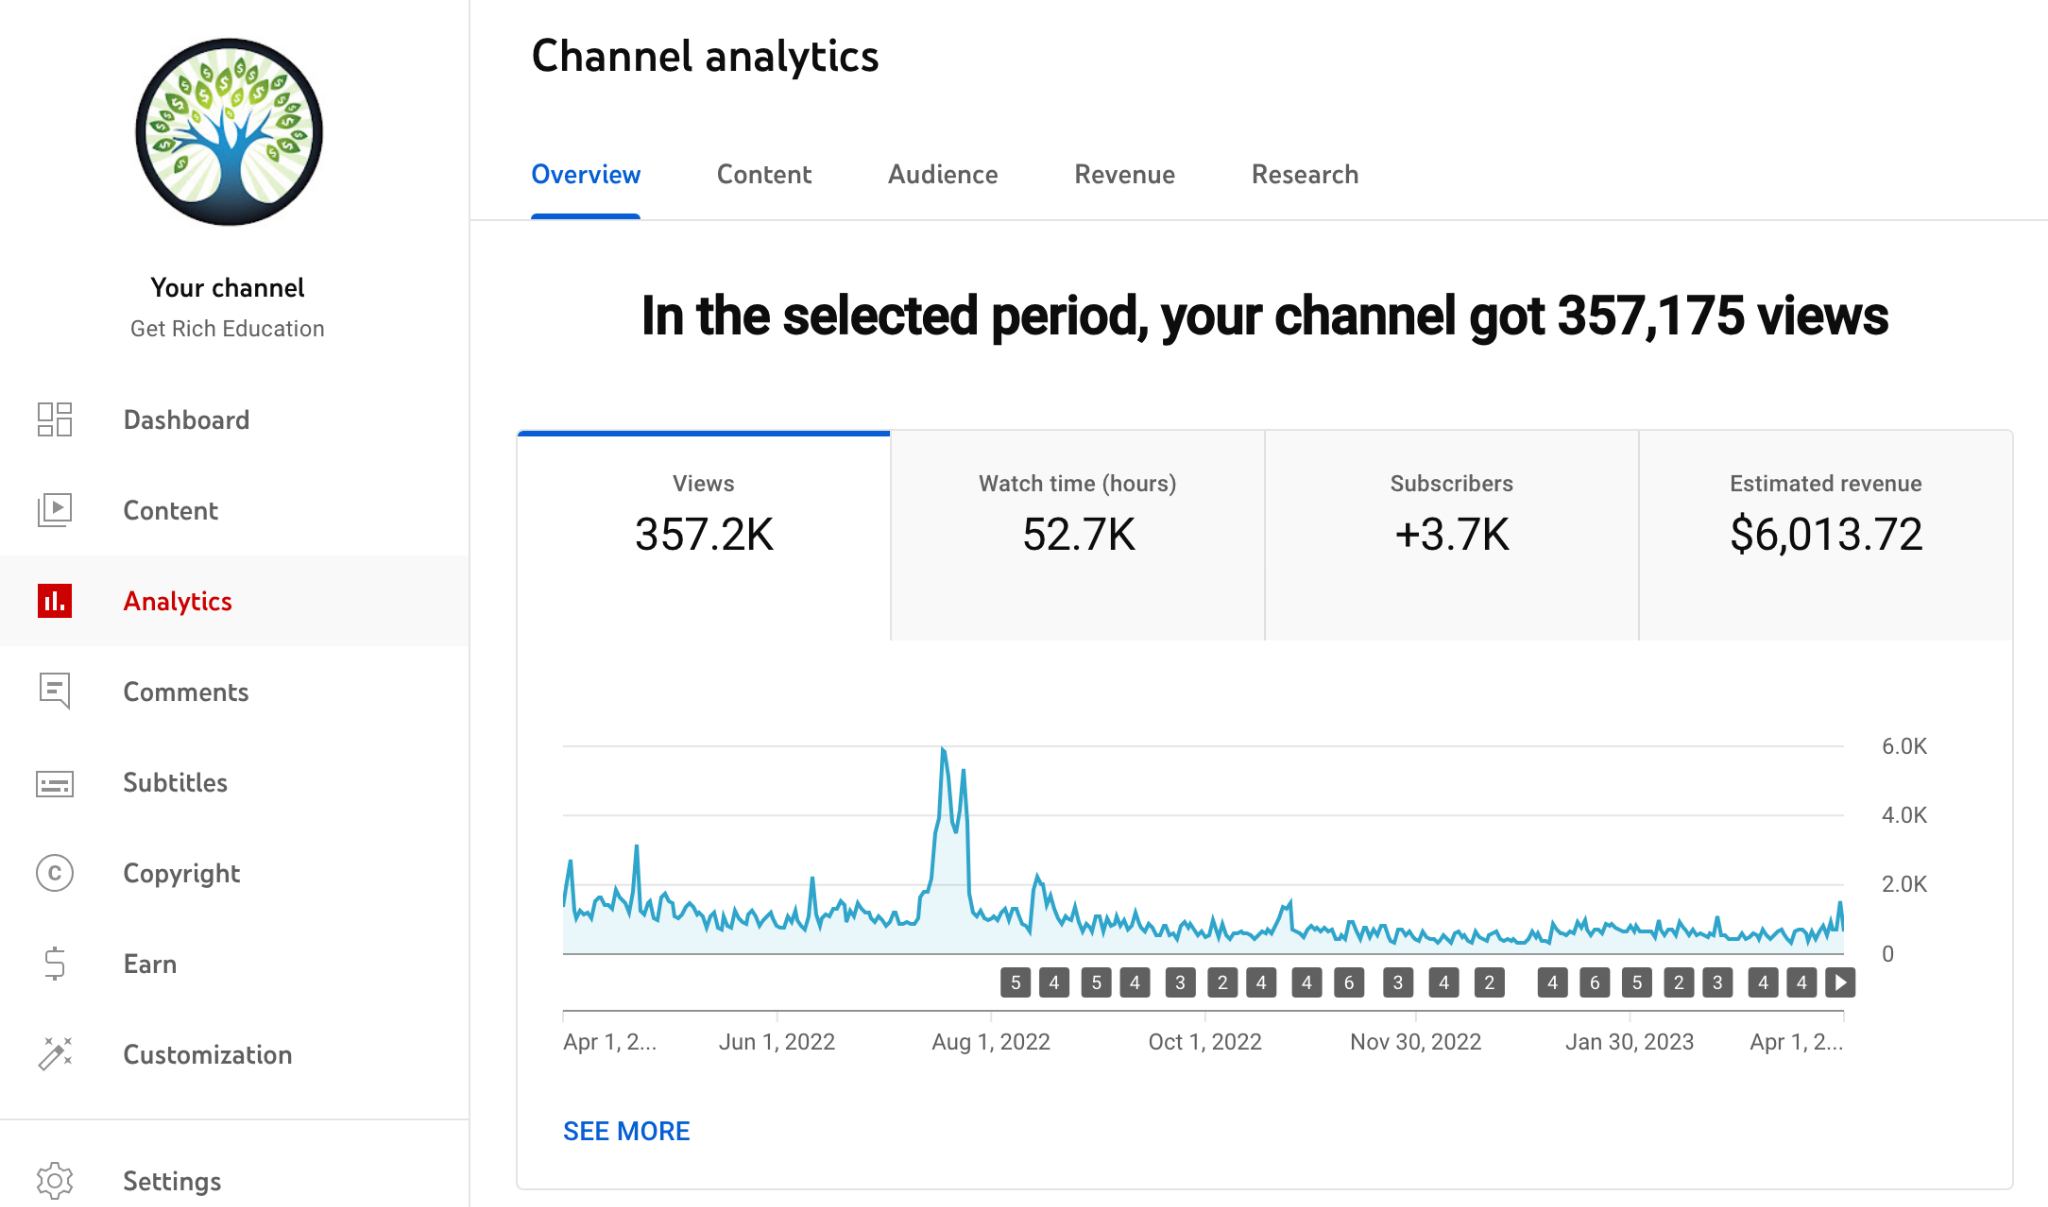Click the first video marker labeled 3
Image resolution: width=2048 pixels, height=1207 pixels.
(x=1180, y=983)
